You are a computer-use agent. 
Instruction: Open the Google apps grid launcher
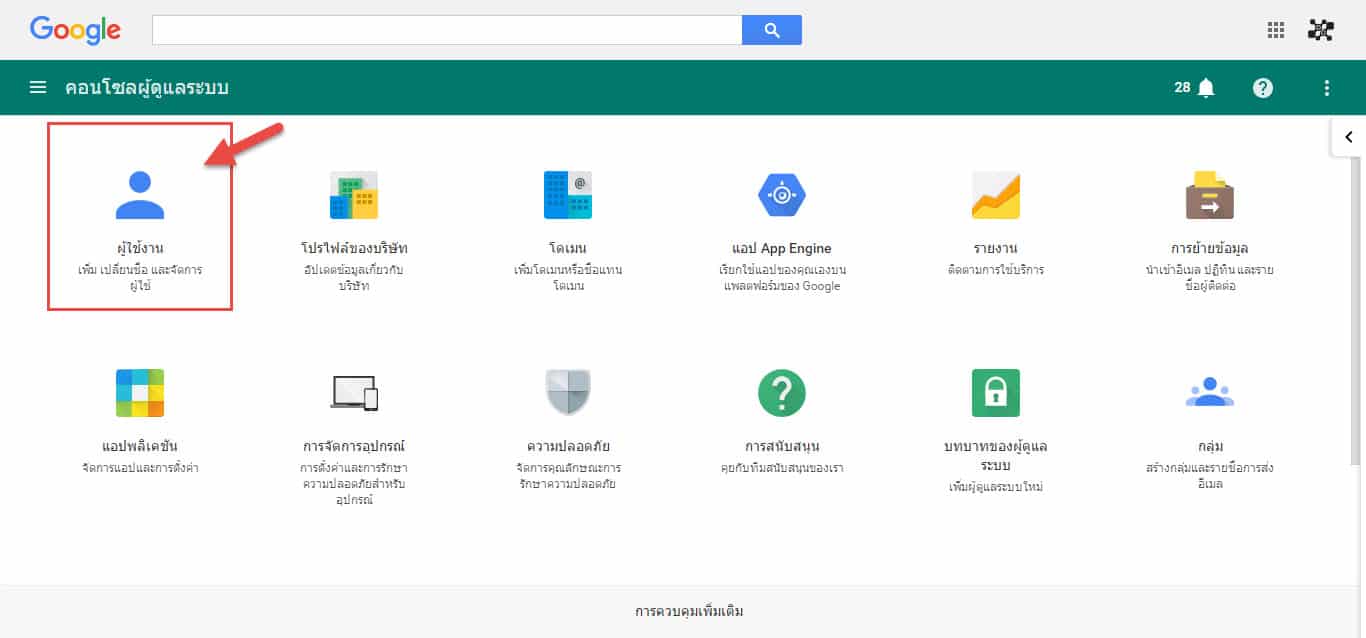(x=1276, y=30)
